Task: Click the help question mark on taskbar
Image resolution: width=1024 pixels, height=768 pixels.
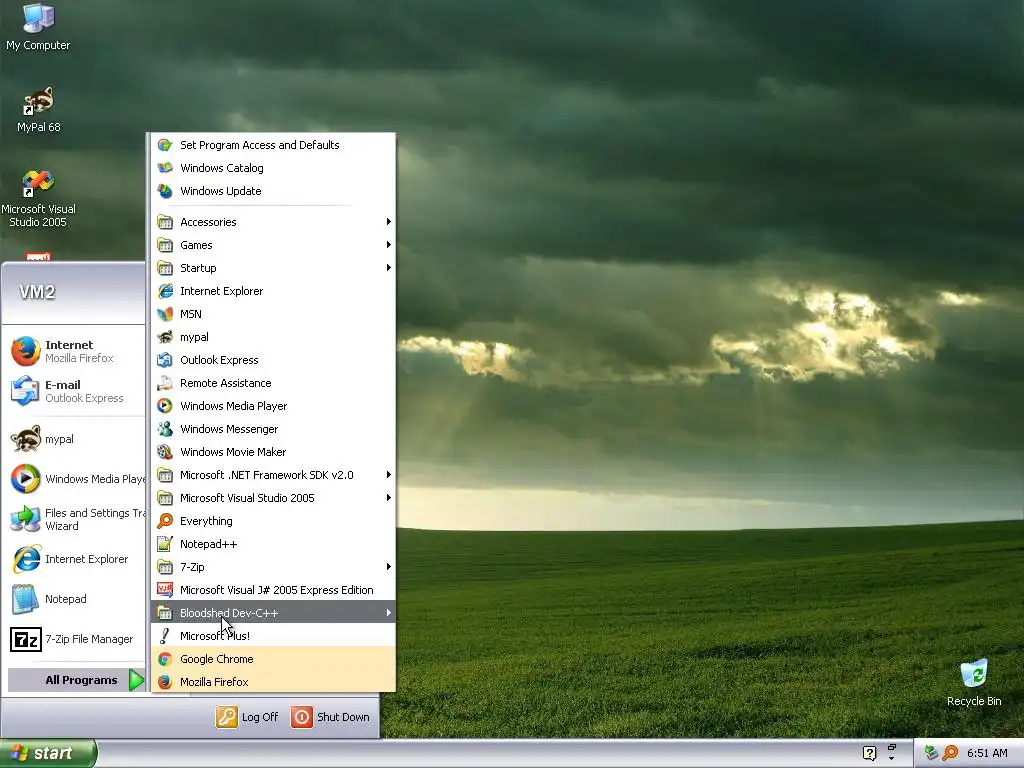Action: click(x=869, y=753)
